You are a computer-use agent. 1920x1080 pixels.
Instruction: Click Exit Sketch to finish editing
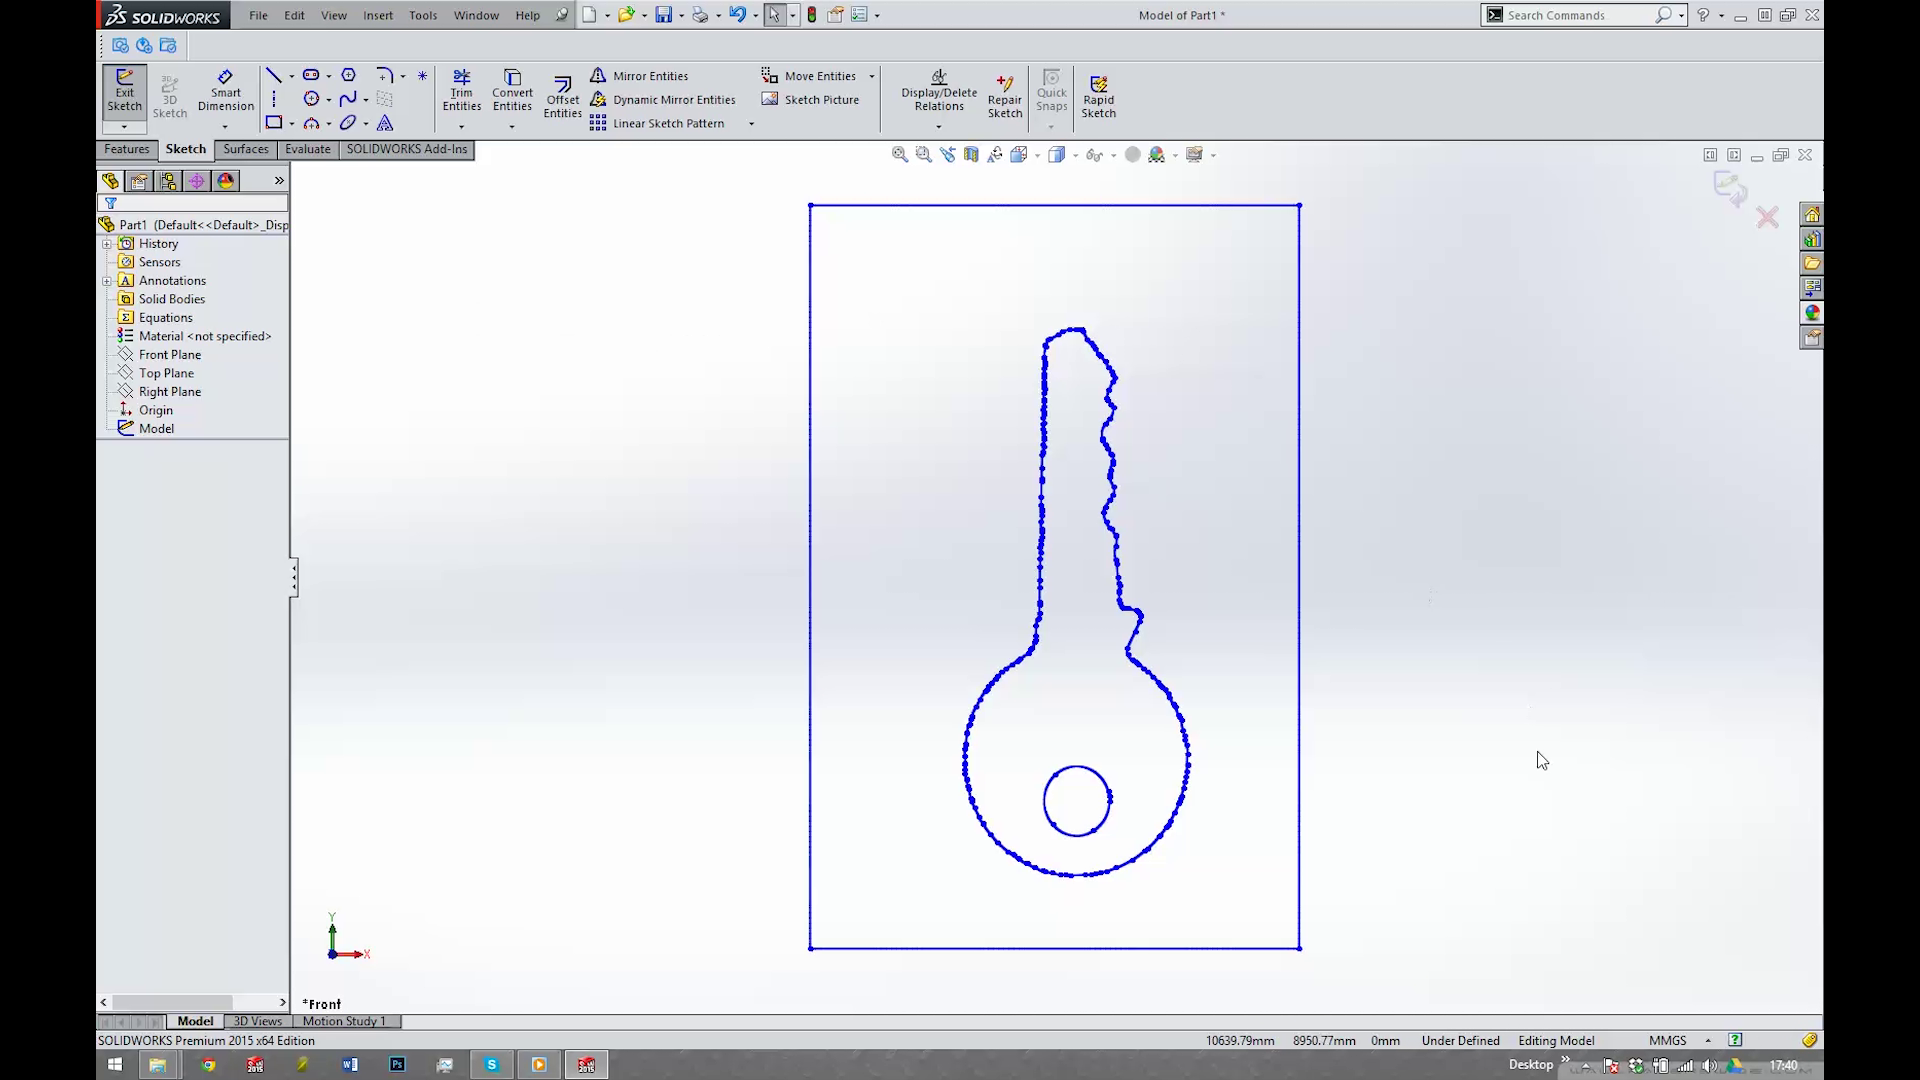[124, 92]
